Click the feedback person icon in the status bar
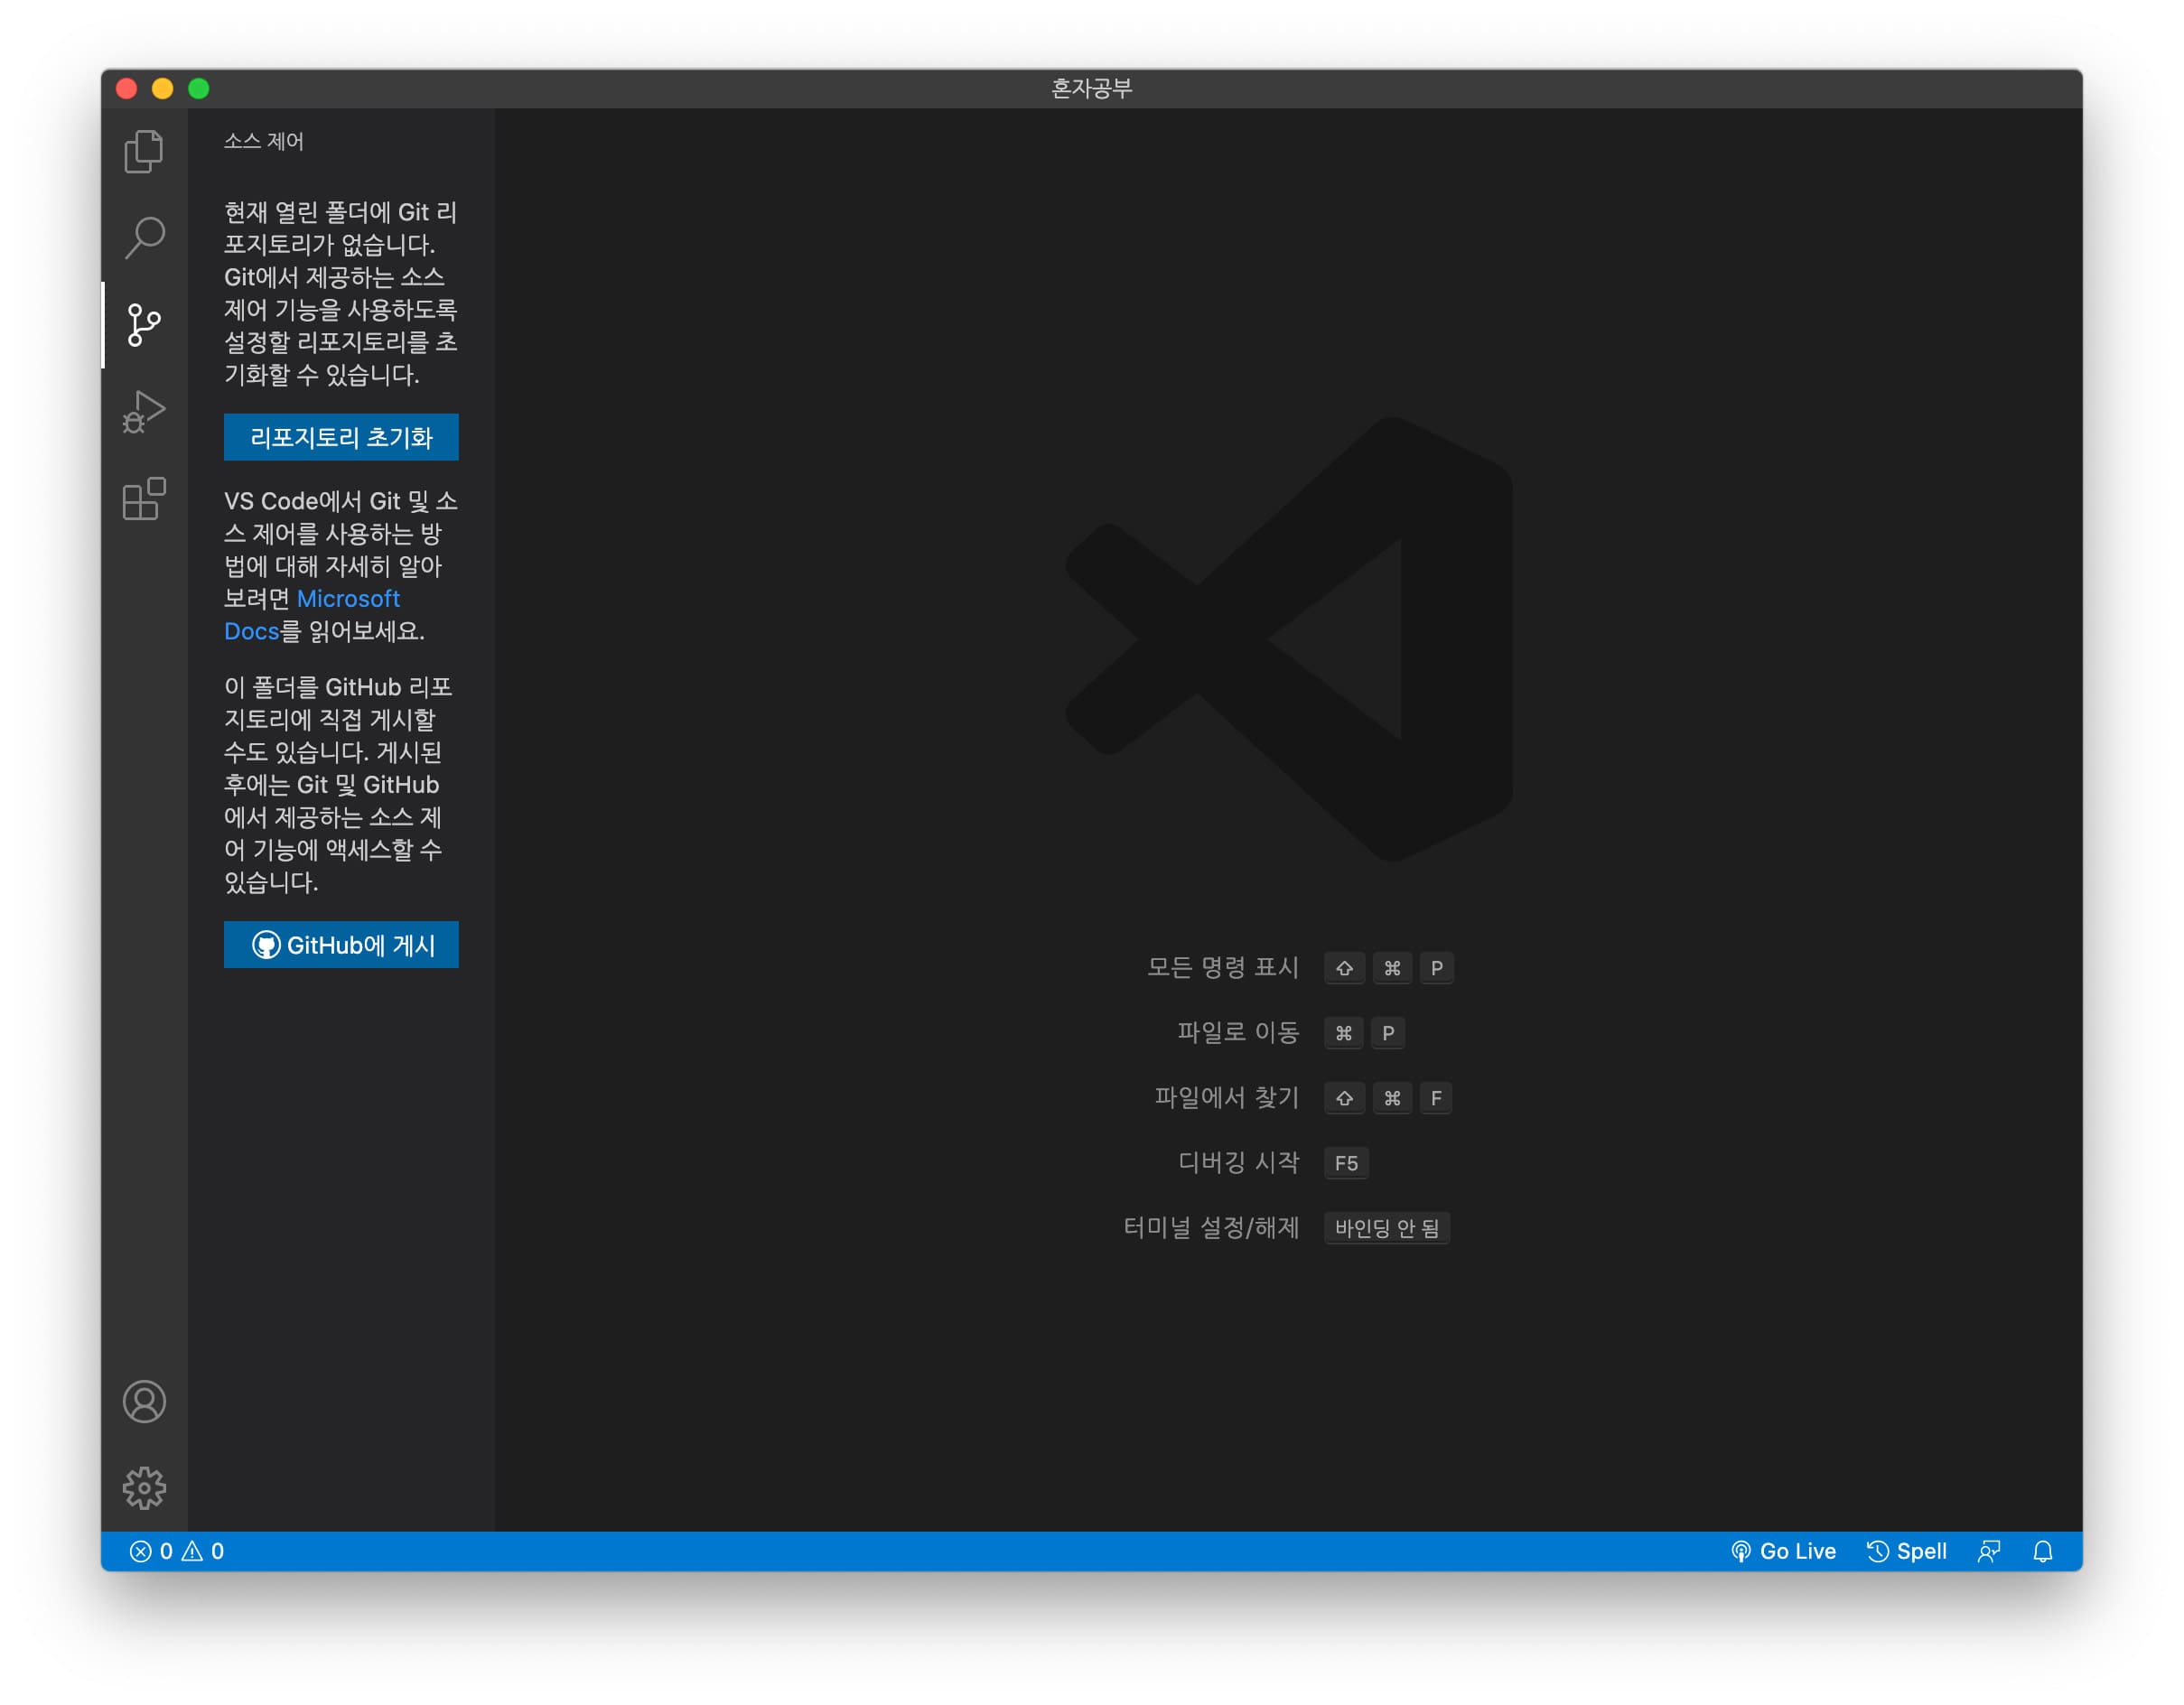The height and width of the screenshot is (1705, 2184). tap(1988, 1551)
